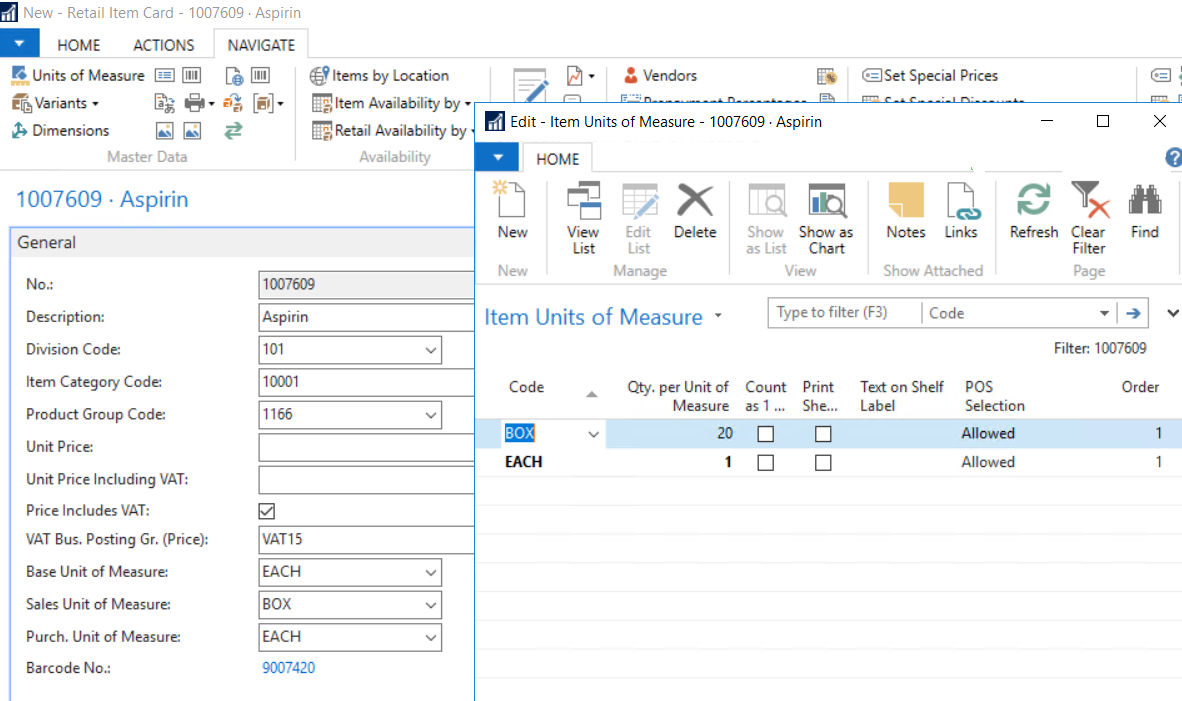This screenshot has width=1182, height=701.
Task: Click application icon in Item Units title bar
Action: pyautogui.click(x=495, y=121)
